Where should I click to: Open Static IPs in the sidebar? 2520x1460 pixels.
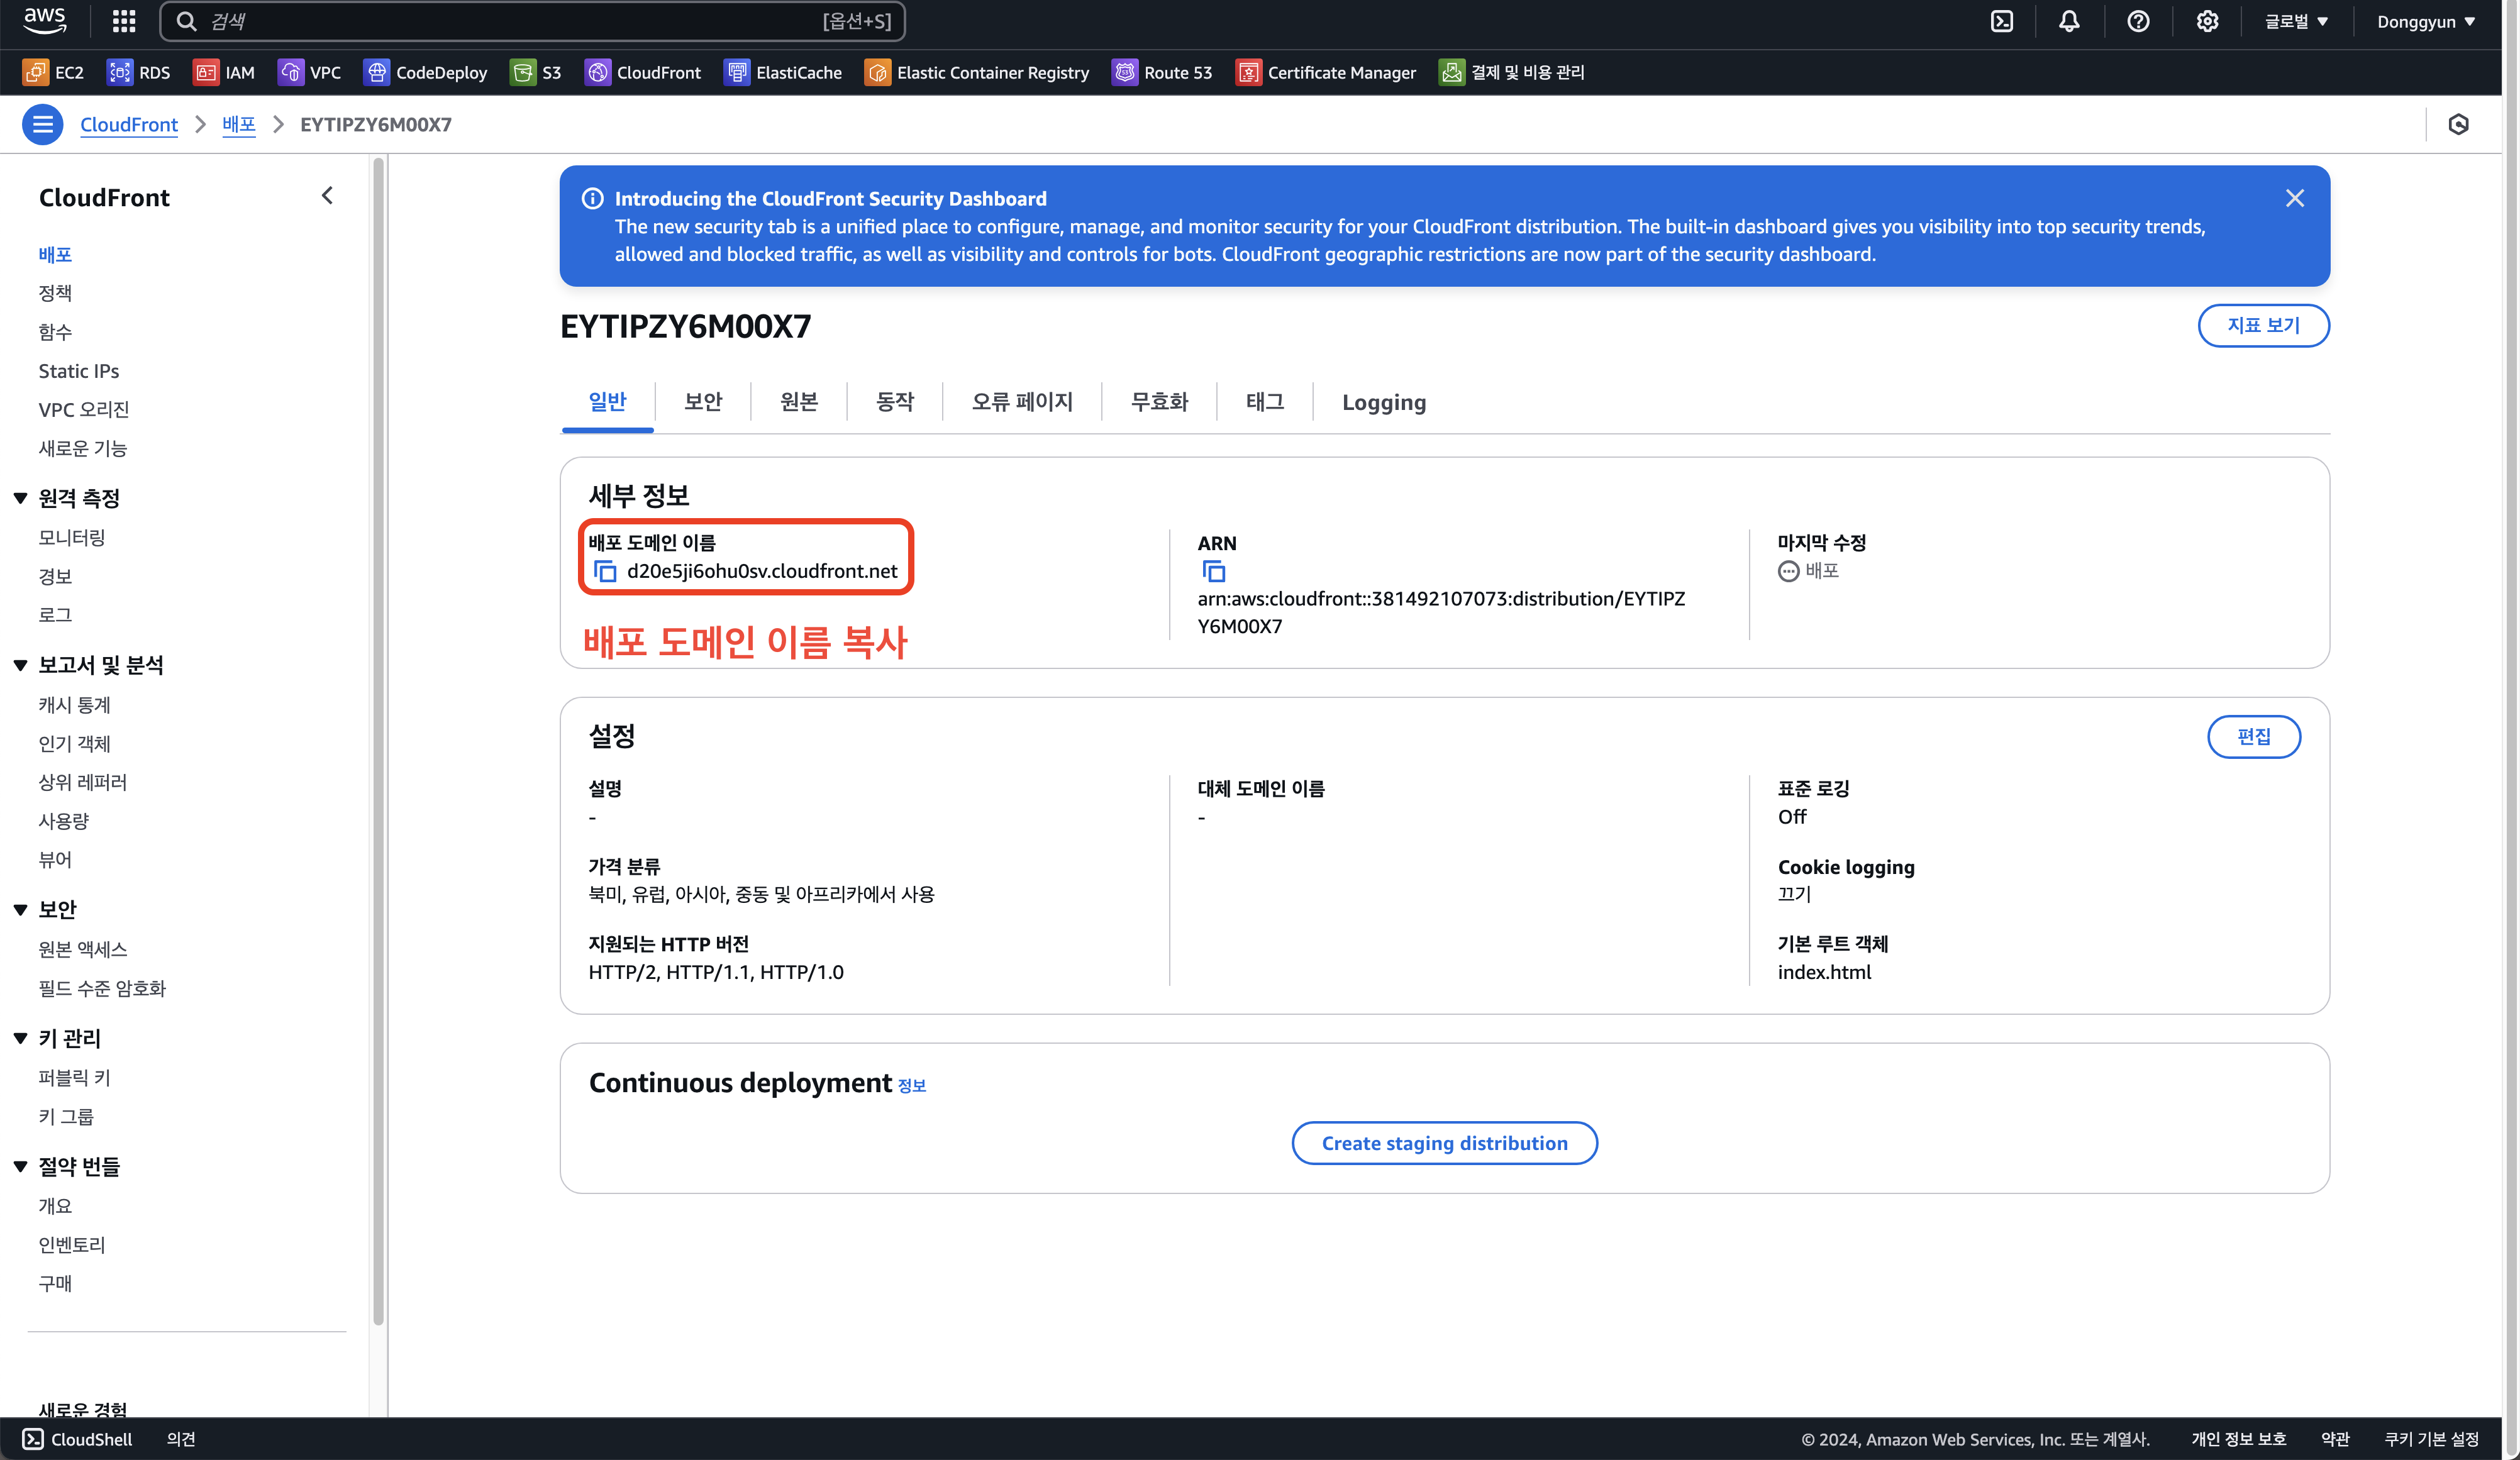point(79,371)
